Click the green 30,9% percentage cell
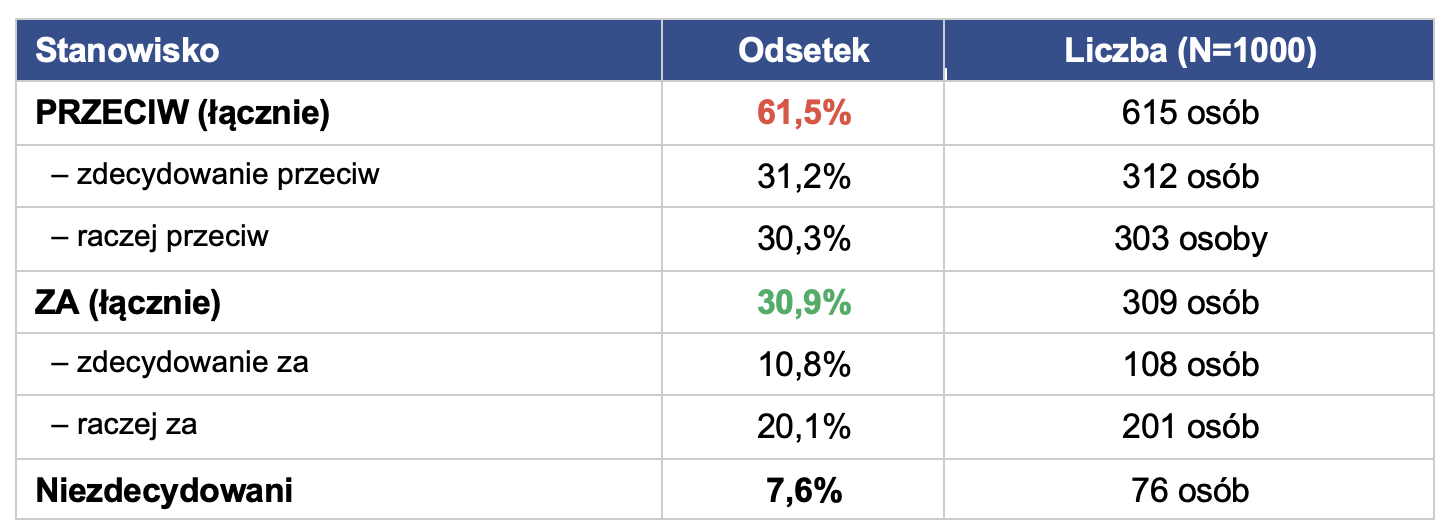This screenshot has height=530, width=1451. pyautogui.click(x=803, y=302)
